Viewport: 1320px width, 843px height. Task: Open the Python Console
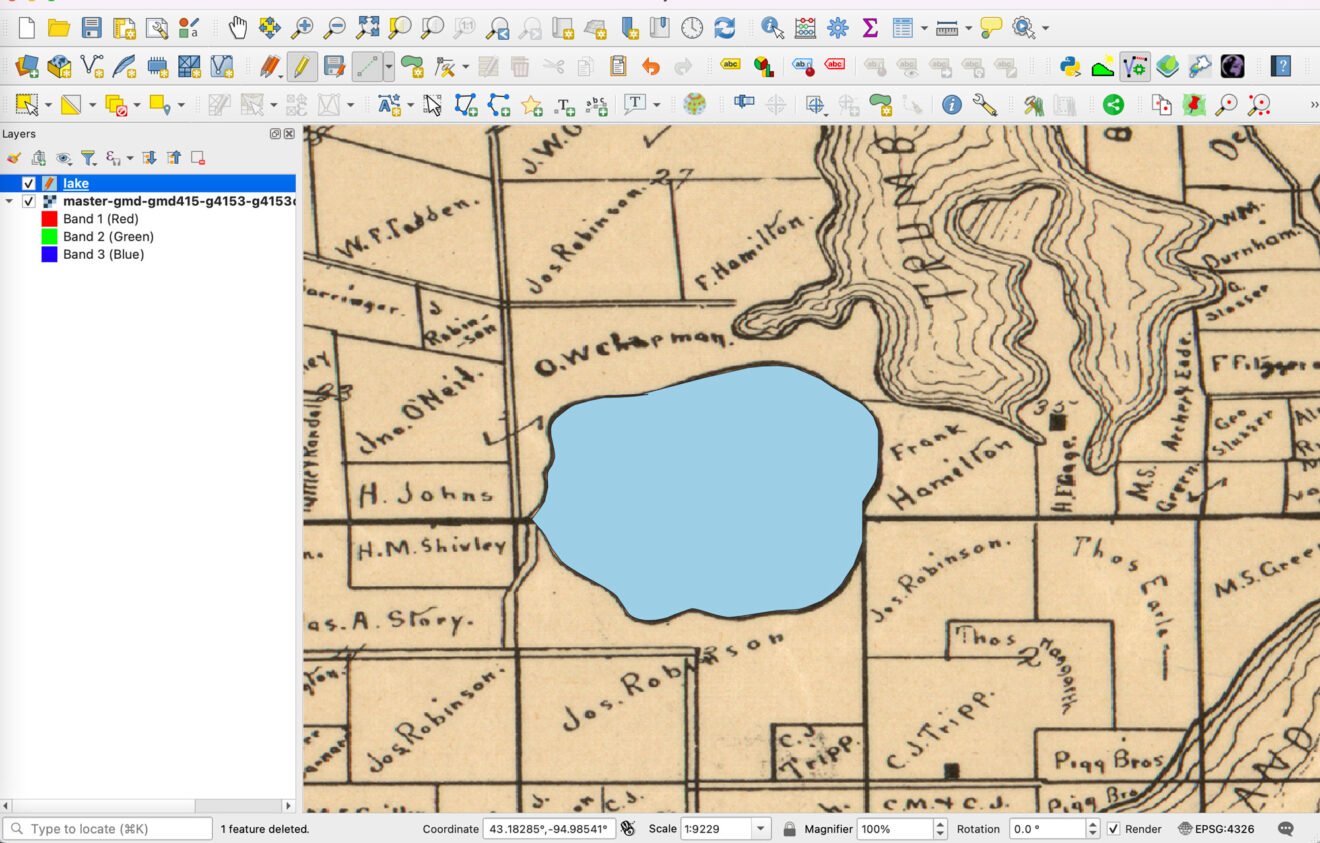point(1069,66)
